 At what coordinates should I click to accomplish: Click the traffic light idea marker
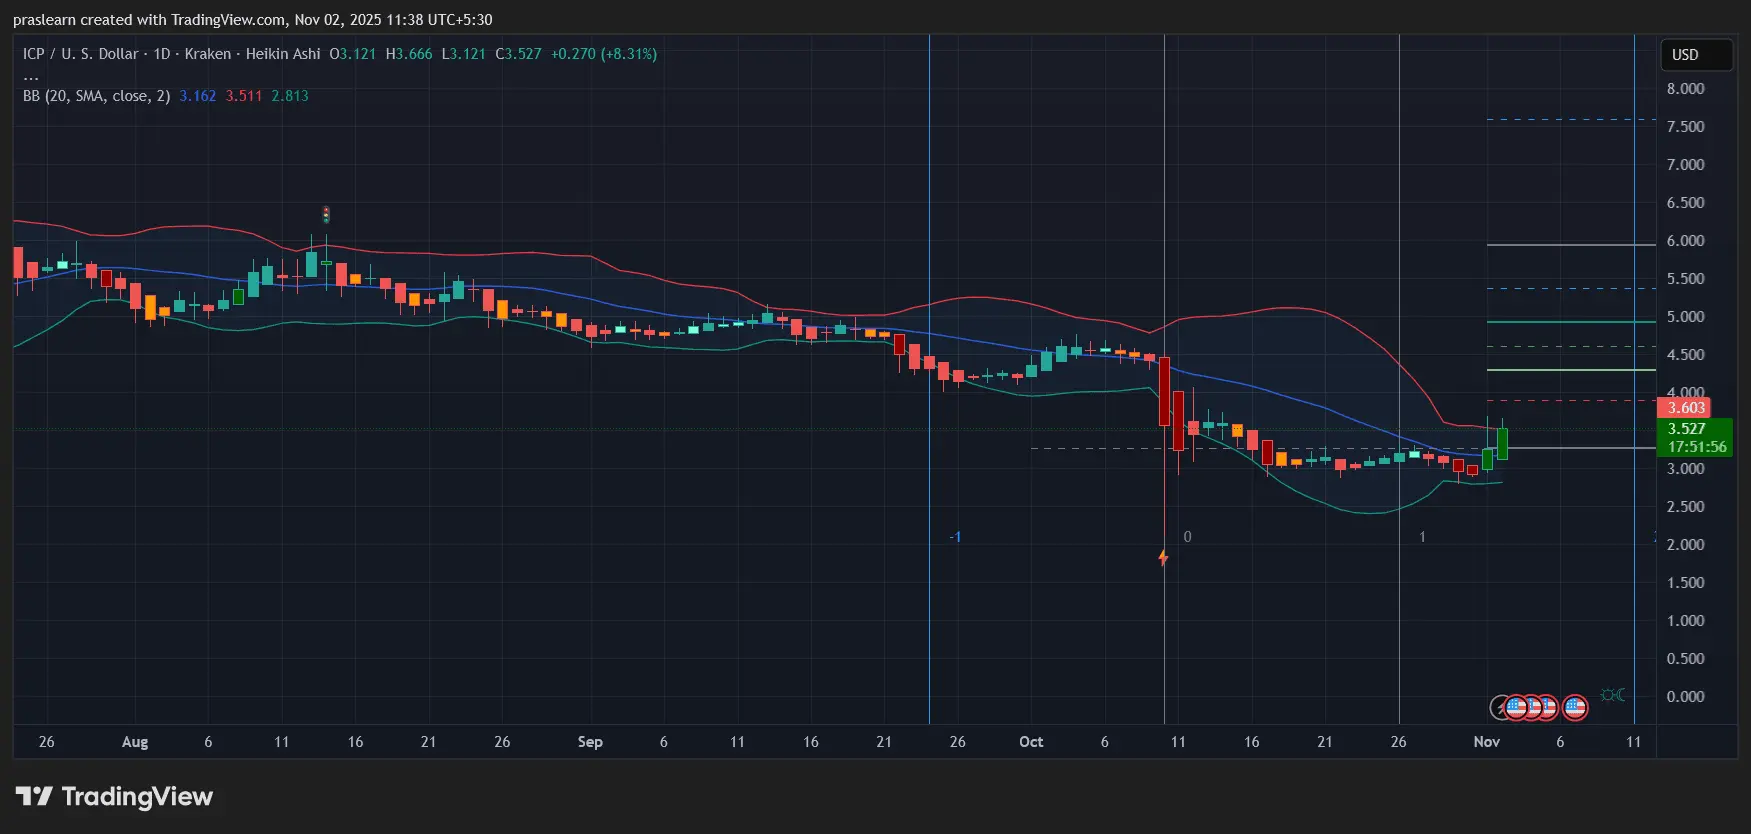326,215
